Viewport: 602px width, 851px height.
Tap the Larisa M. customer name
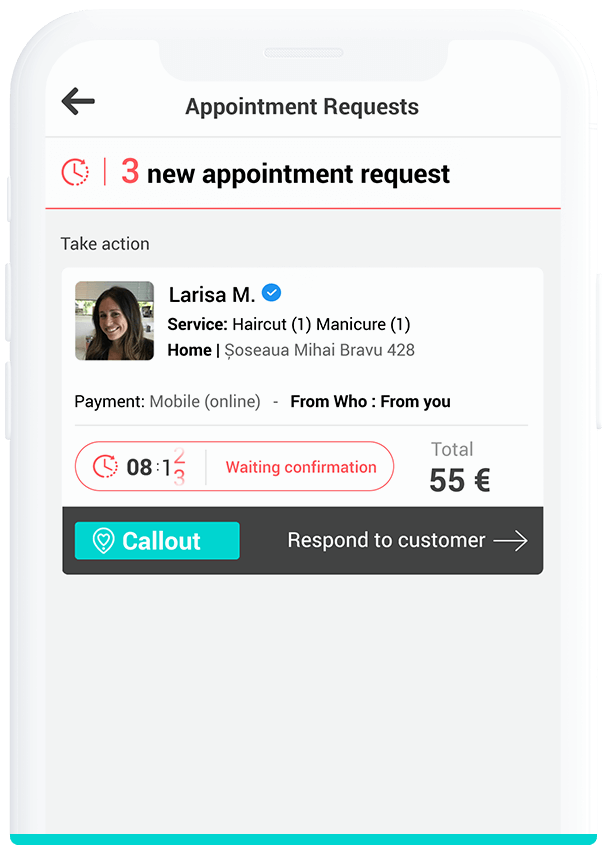[x=212, y=295]
